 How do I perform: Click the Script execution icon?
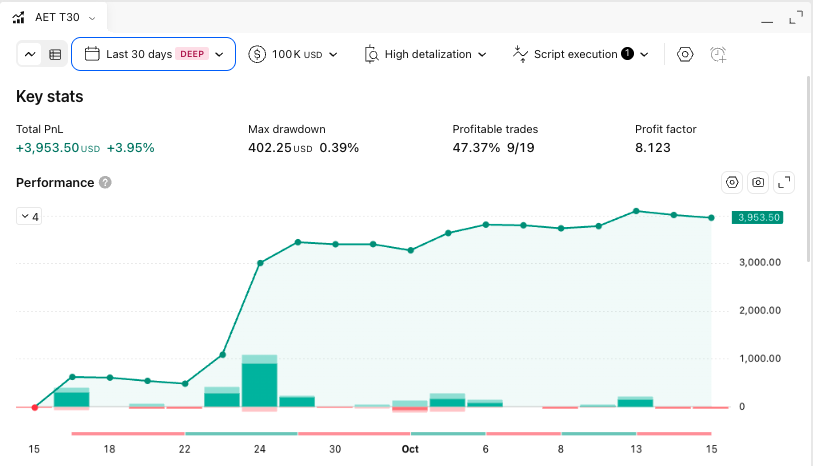pyautogui.click(x=520, y=54)
